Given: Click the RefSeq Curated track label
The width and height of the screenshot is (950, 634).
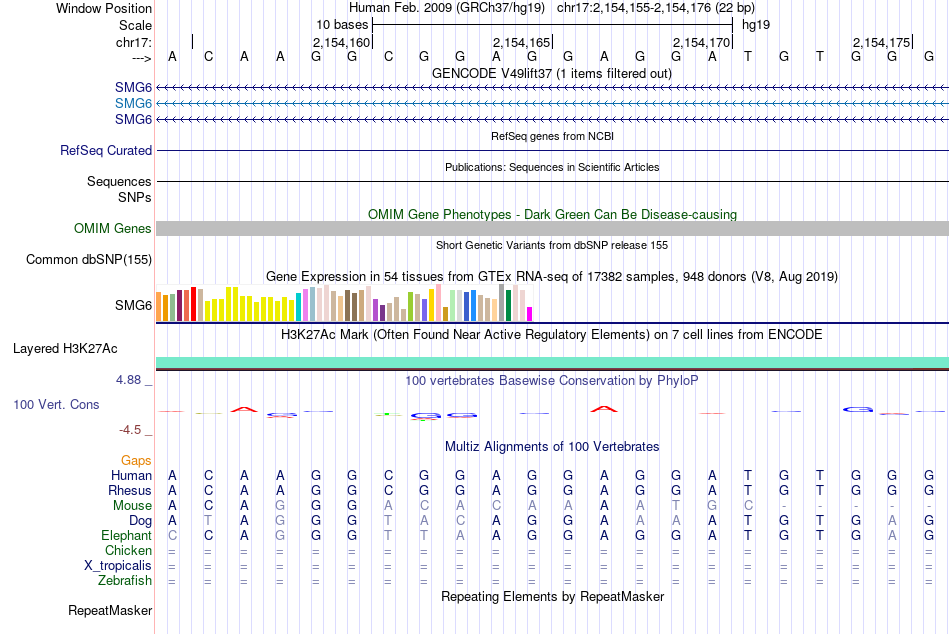Looking at the screenshot, I should (x=105, y=150).
